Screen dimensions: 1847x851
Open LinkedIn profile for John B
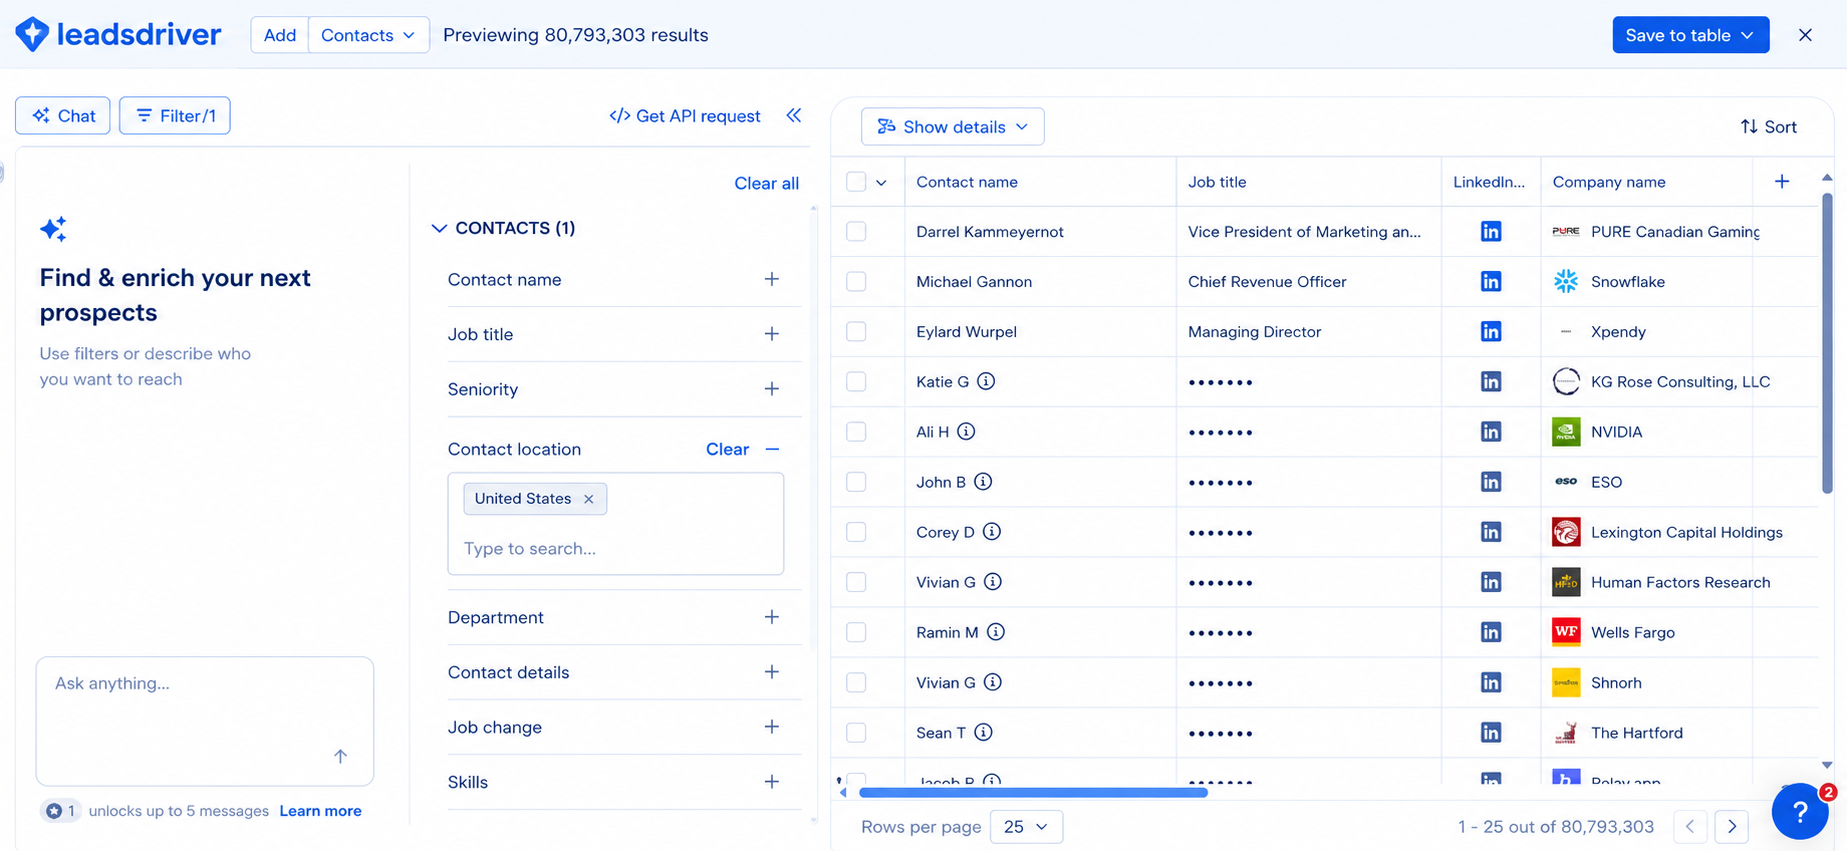[1490, 482]
